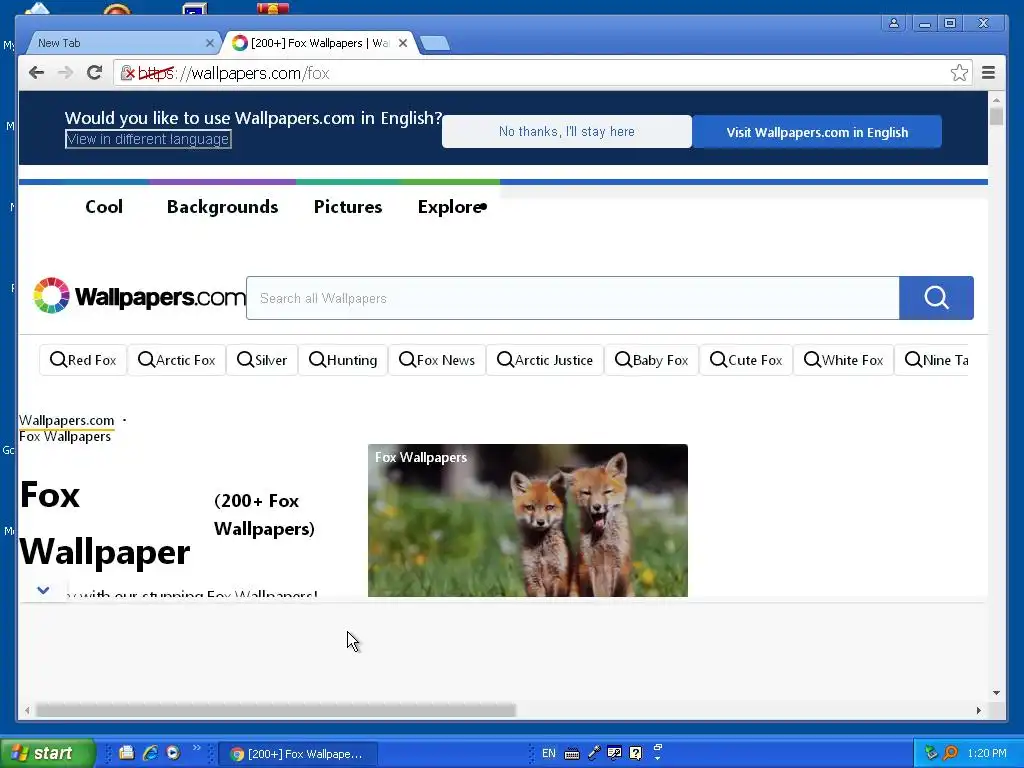Open the Windows Start menu
Screen dimensions: 1024x768
(47, 753)
